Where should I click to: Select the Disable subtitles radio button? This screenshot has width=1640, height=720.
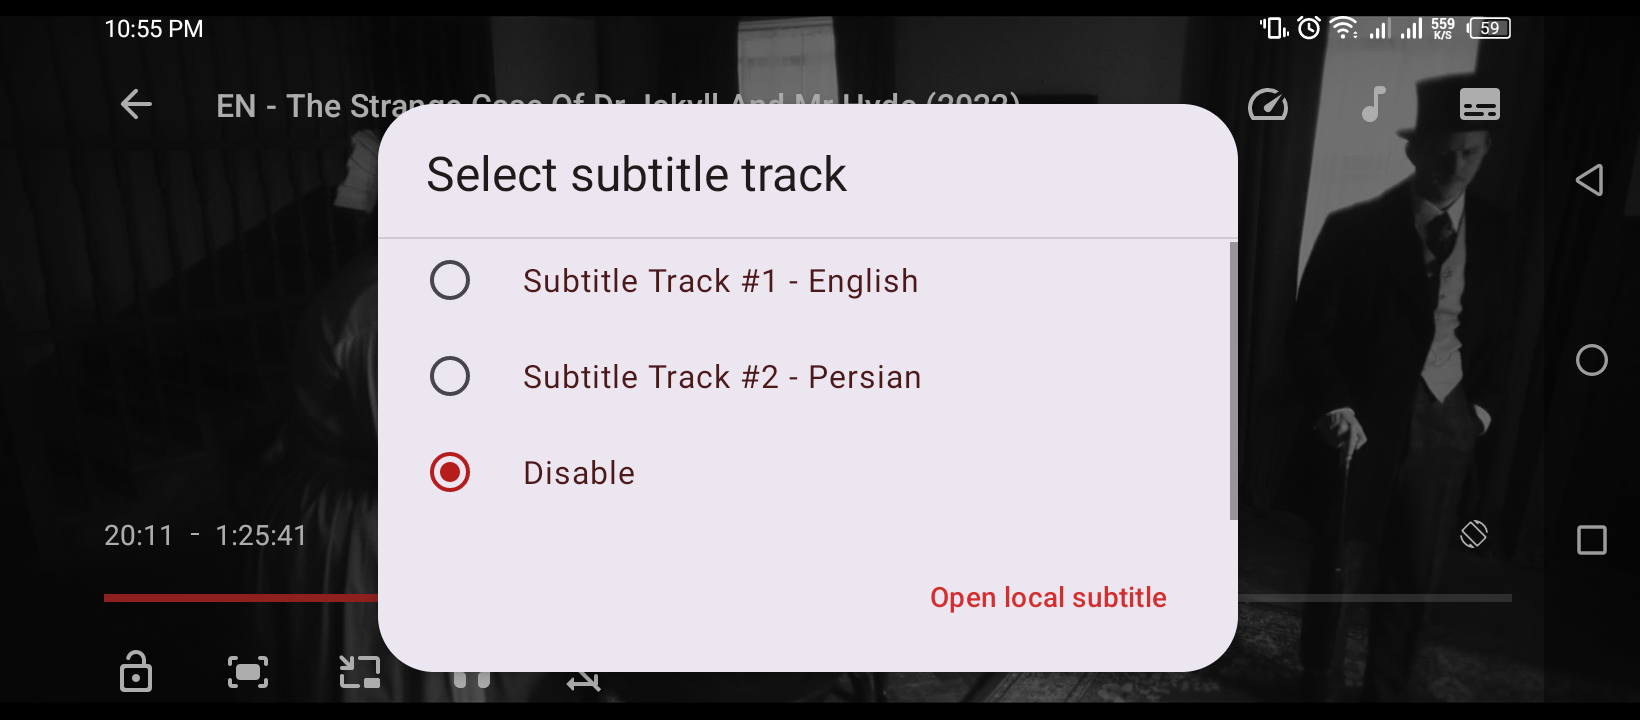pyautogui.click(x=450, y=473)
